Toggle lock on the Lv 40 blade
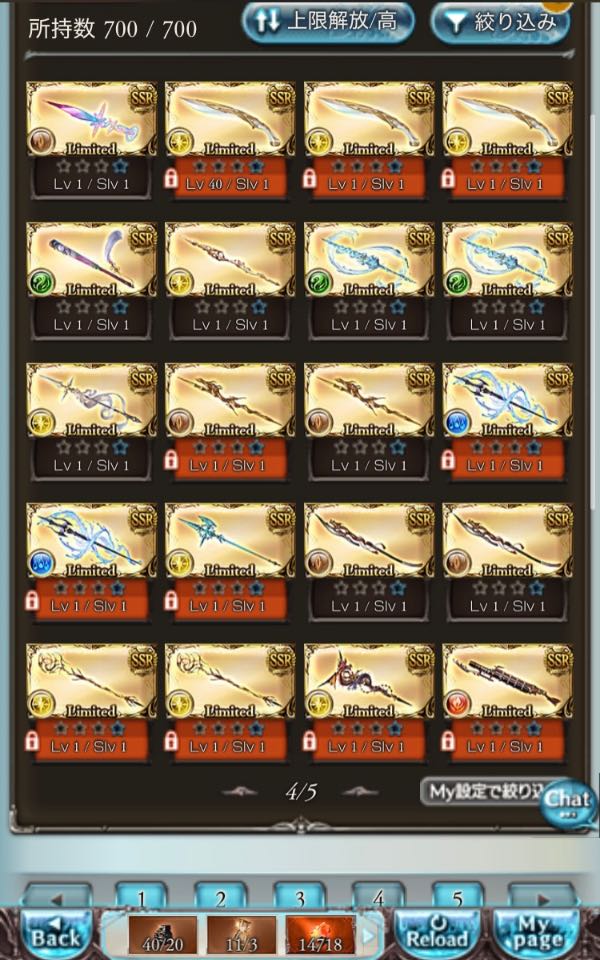Viewport: 600px width, 960px height. pyautogui.click(x=171, y=179)
